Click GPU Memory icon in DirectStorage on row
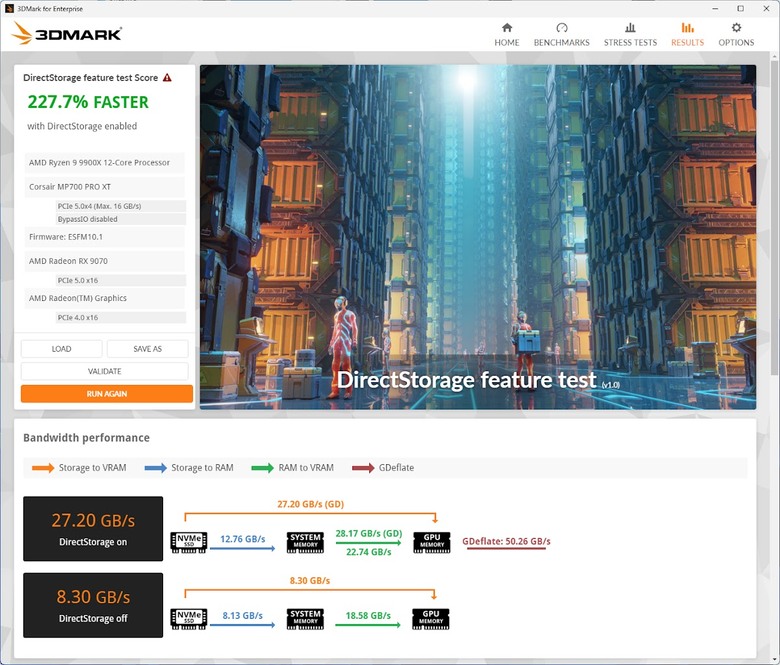The height and width of the screenshot is (665, 780). (x=432, y=542)
